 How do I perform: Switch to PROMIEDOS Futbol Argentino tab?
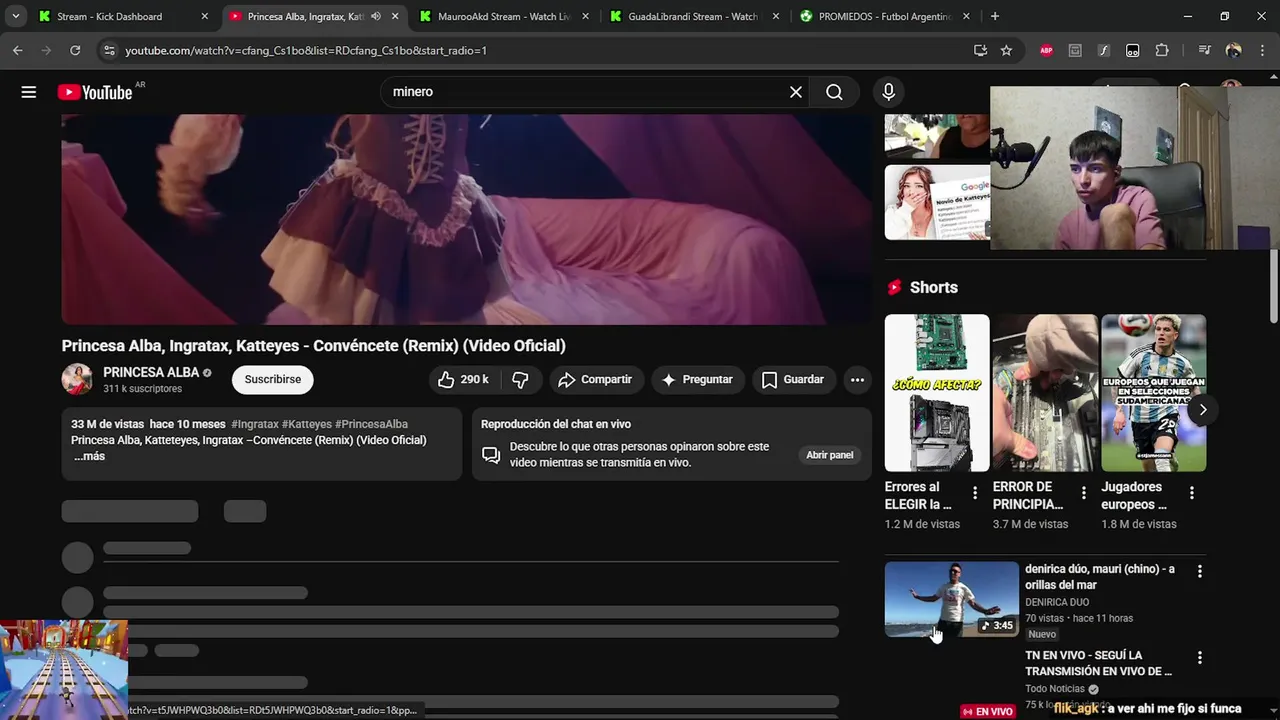[x=883, y=17]
